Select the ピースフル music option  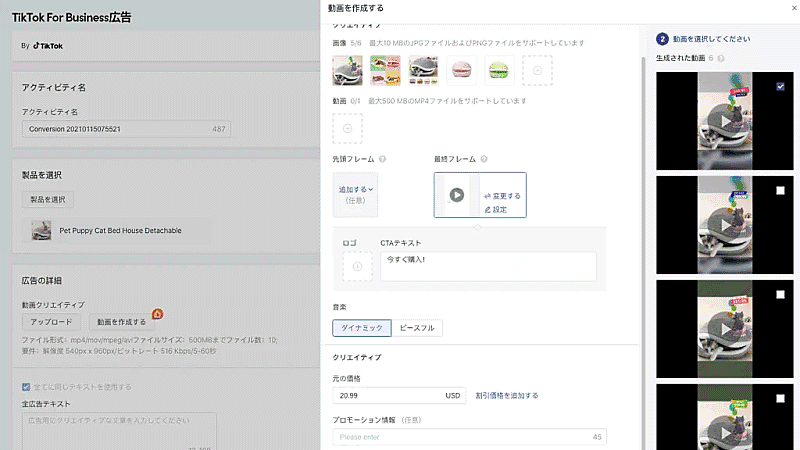pos(417,328)
